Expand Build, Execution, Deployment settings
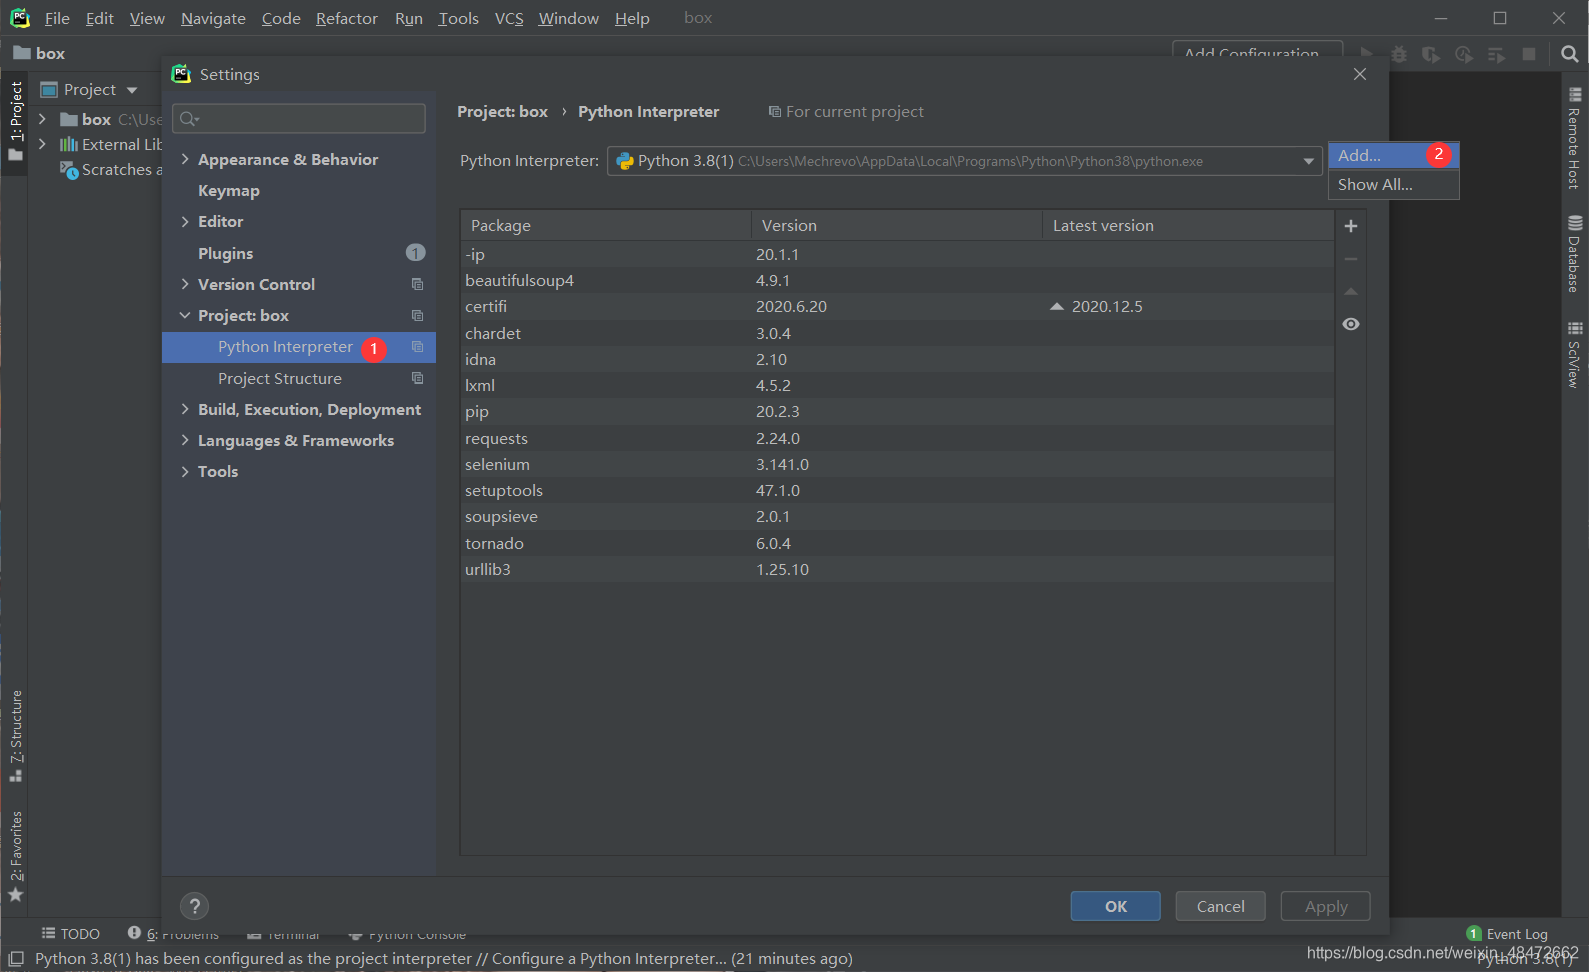 tap(185, 409)
